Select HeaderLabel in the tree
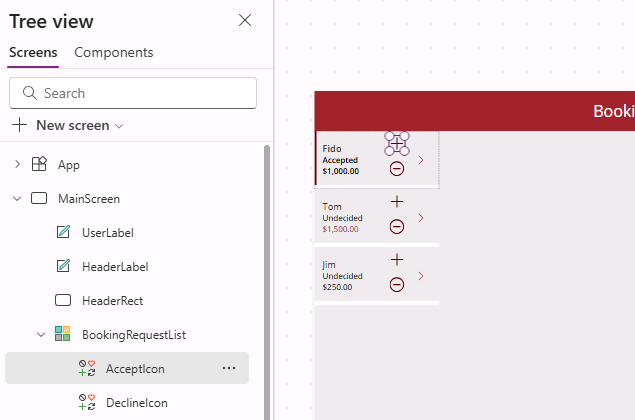The height and width of the screenshot is (420, 635). pyautogui.click(x=114, y=266)
